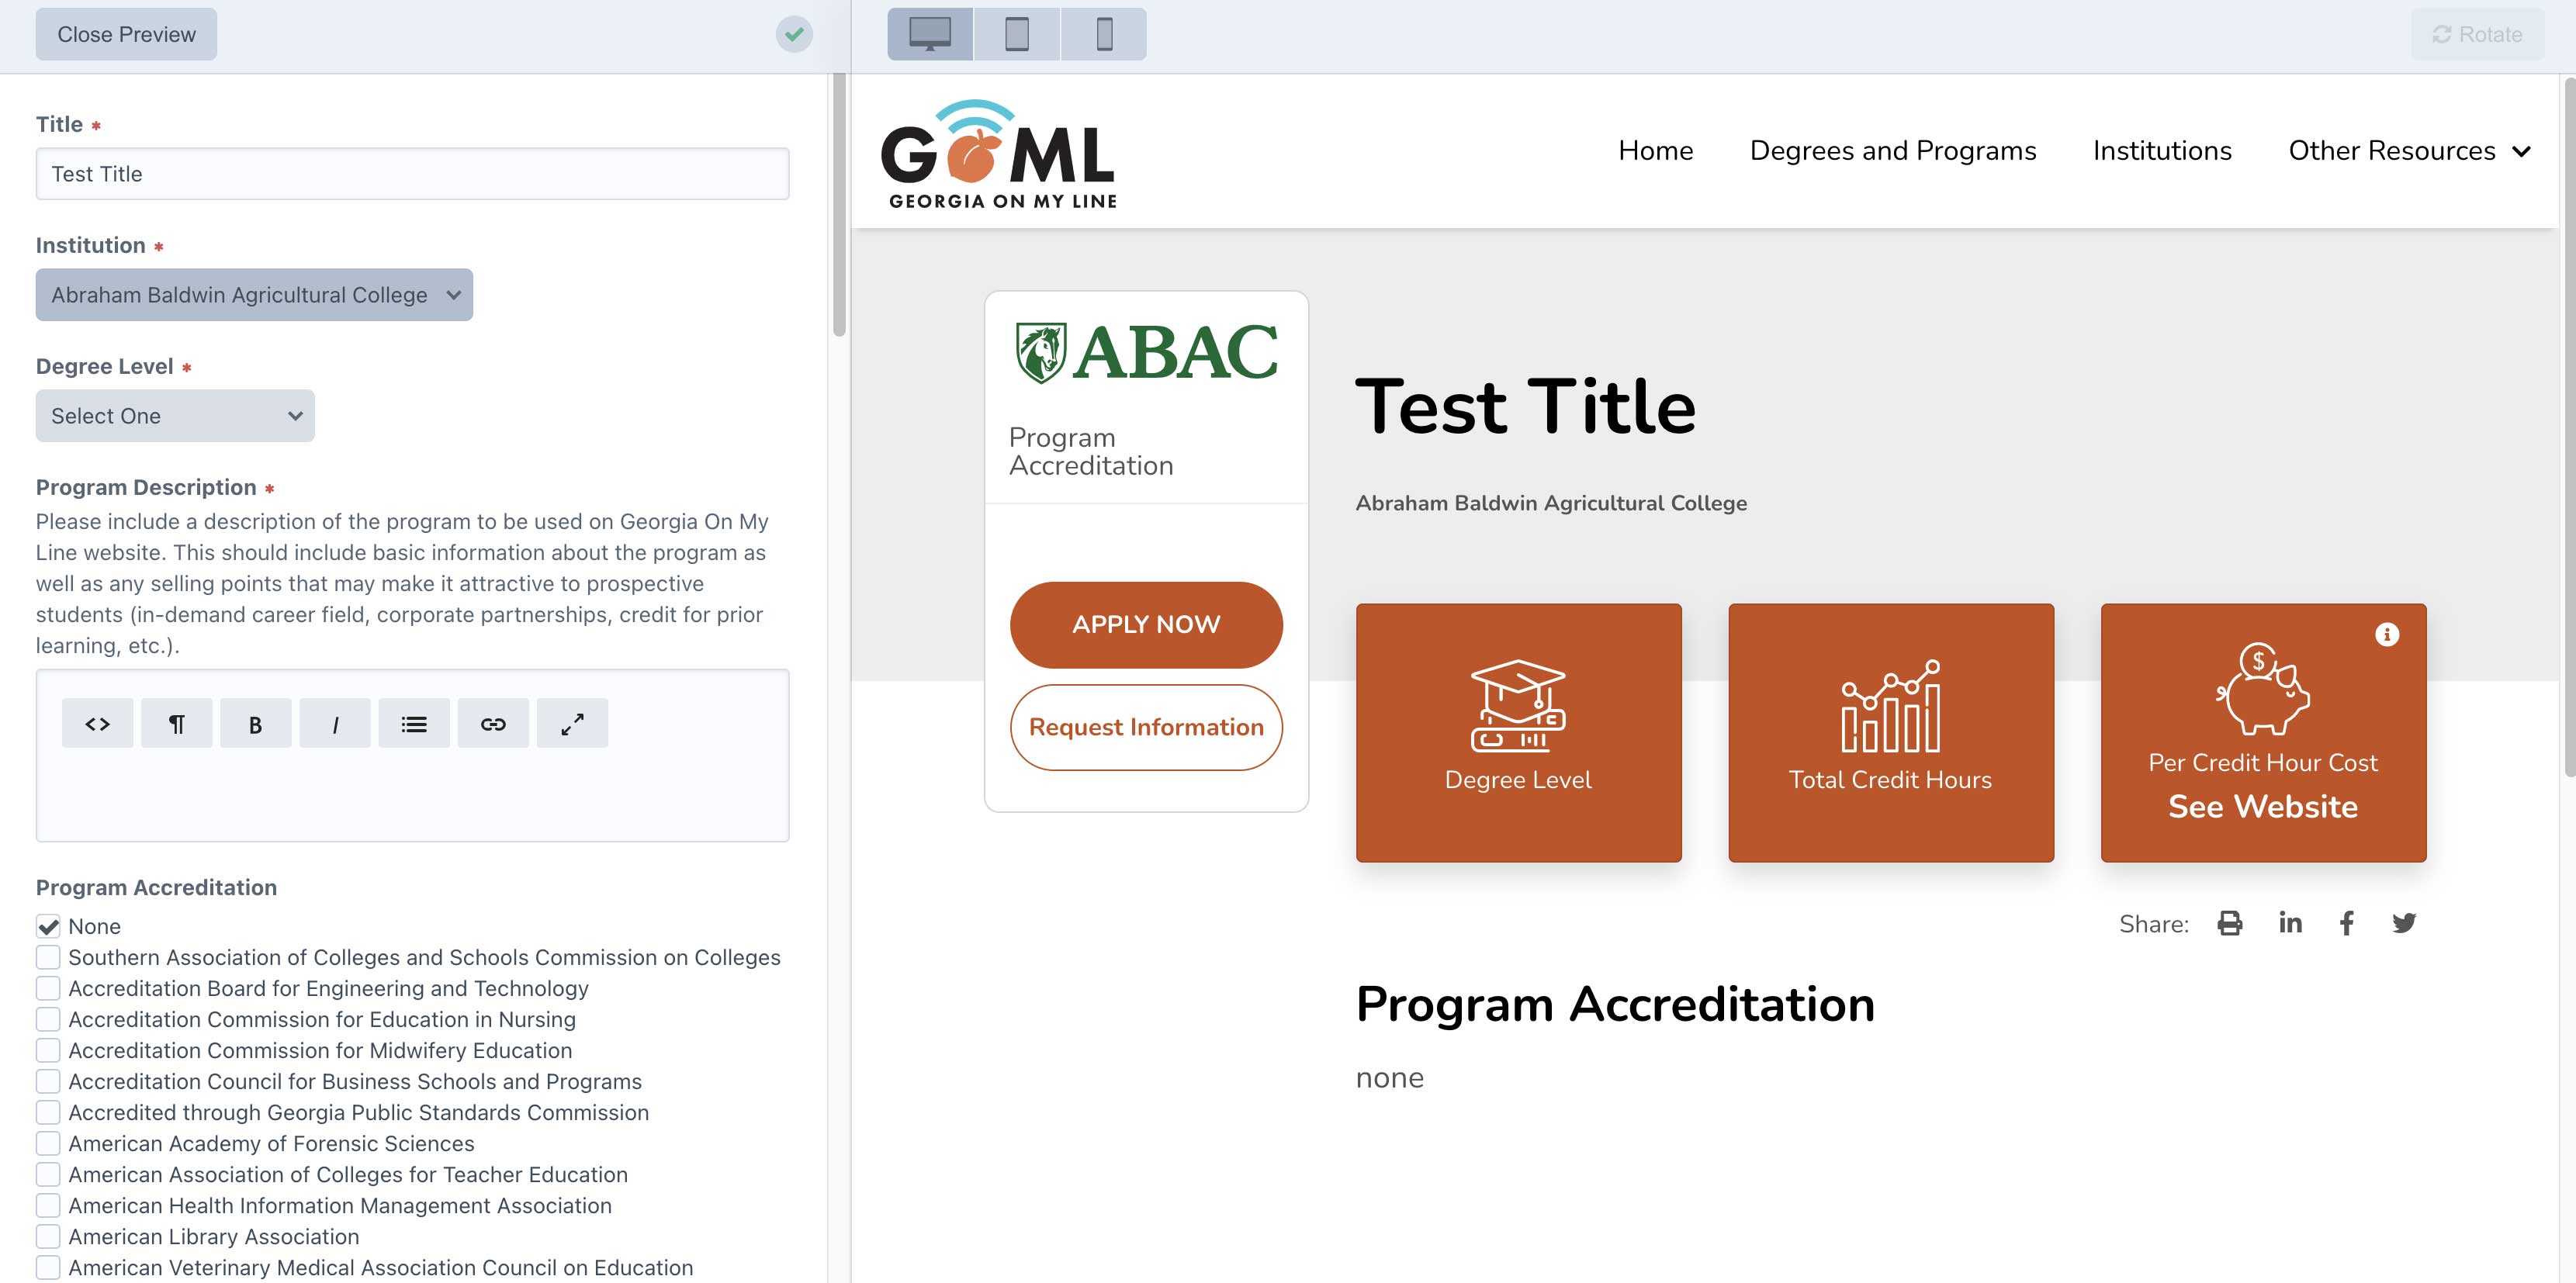Open the Institution dropdown

(x=254, y=295)
